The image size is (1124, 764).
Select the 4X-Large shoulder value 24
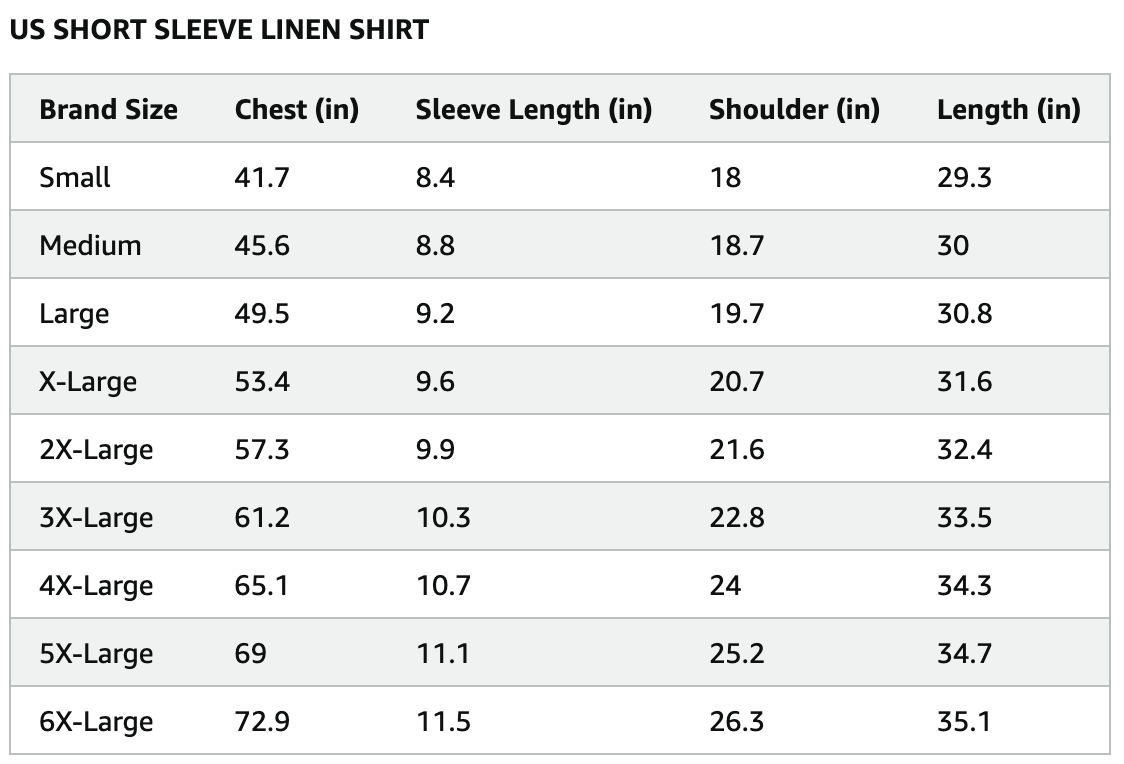coord(725,585)
